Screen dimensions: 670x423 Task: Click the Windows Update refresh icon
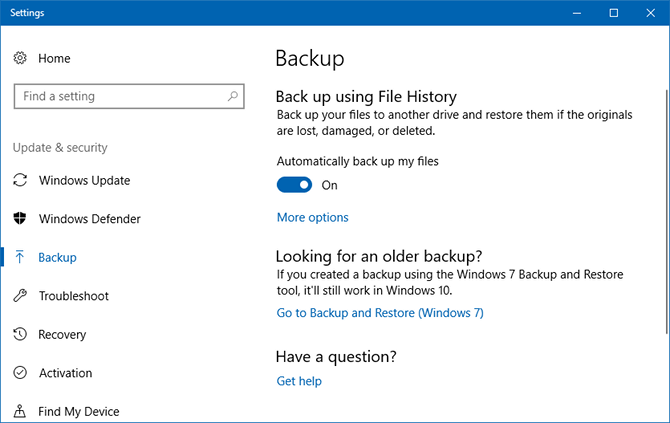coord(20,181)
